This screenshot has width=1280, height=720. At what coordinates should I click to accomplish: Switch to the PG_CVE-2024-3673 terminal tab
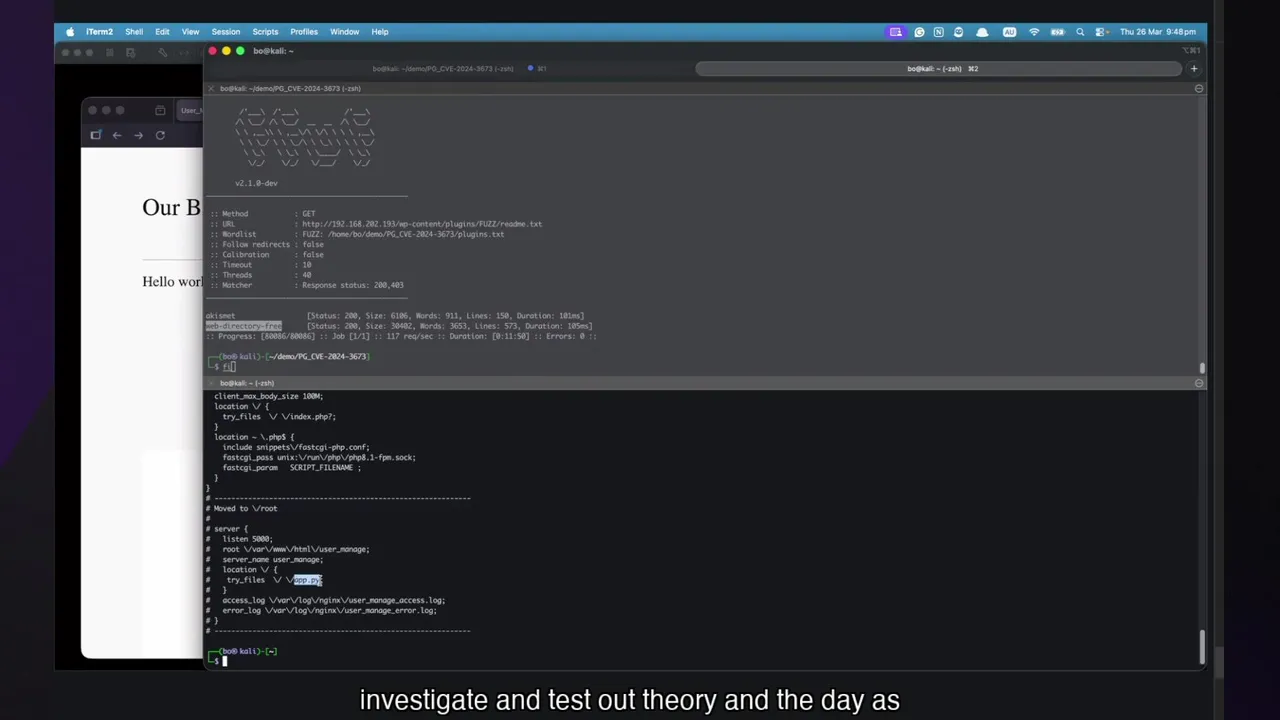click(x=450, y=69)
